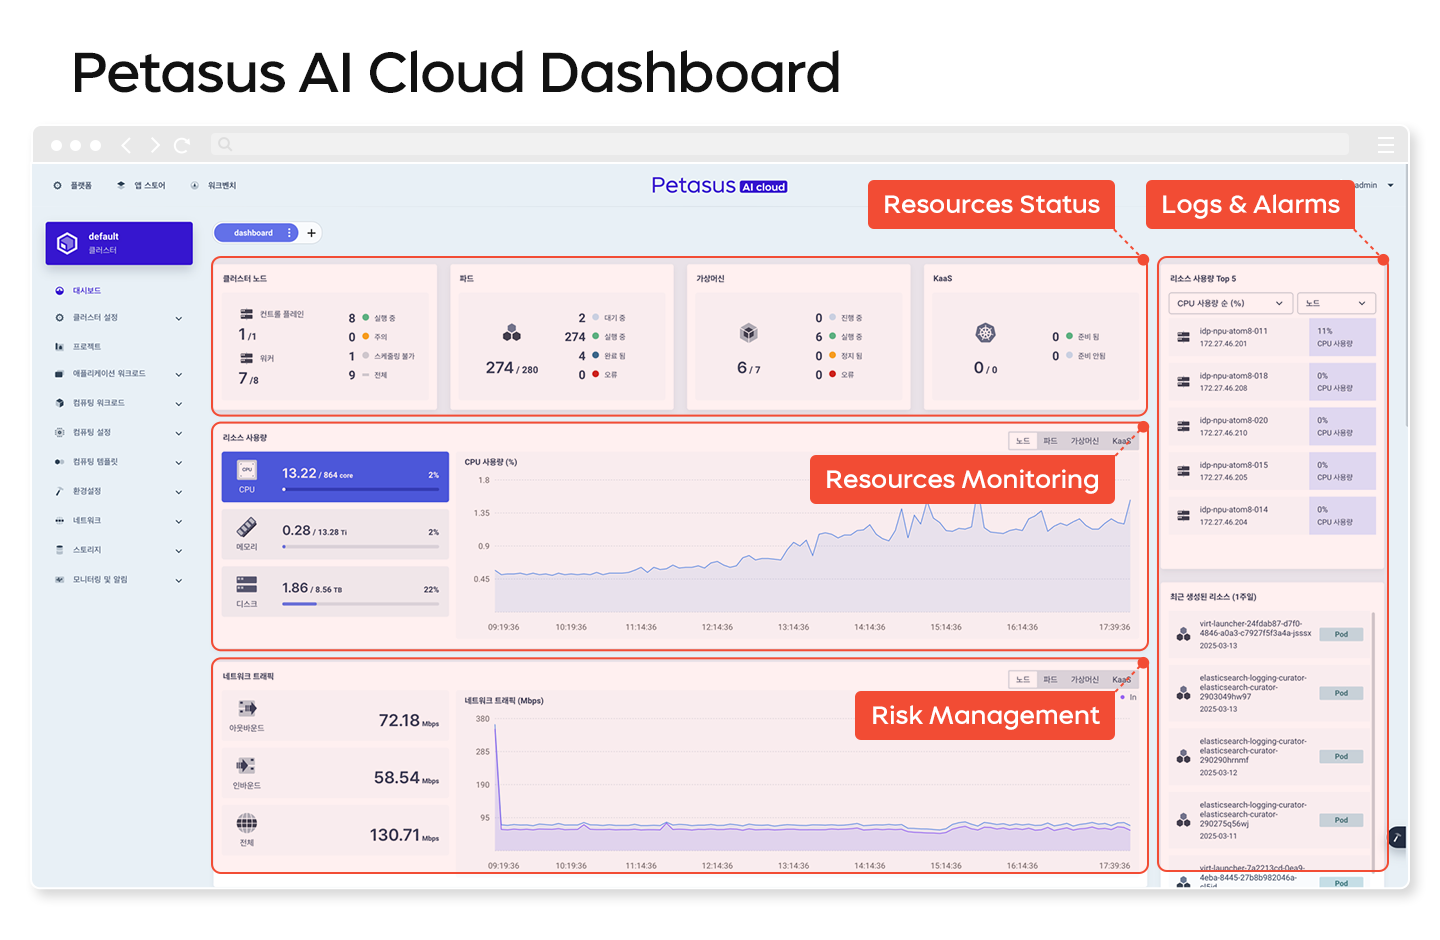Expand the 클러스터 설정 sidebar menu

pyautogui.click(x=179, y=318)
